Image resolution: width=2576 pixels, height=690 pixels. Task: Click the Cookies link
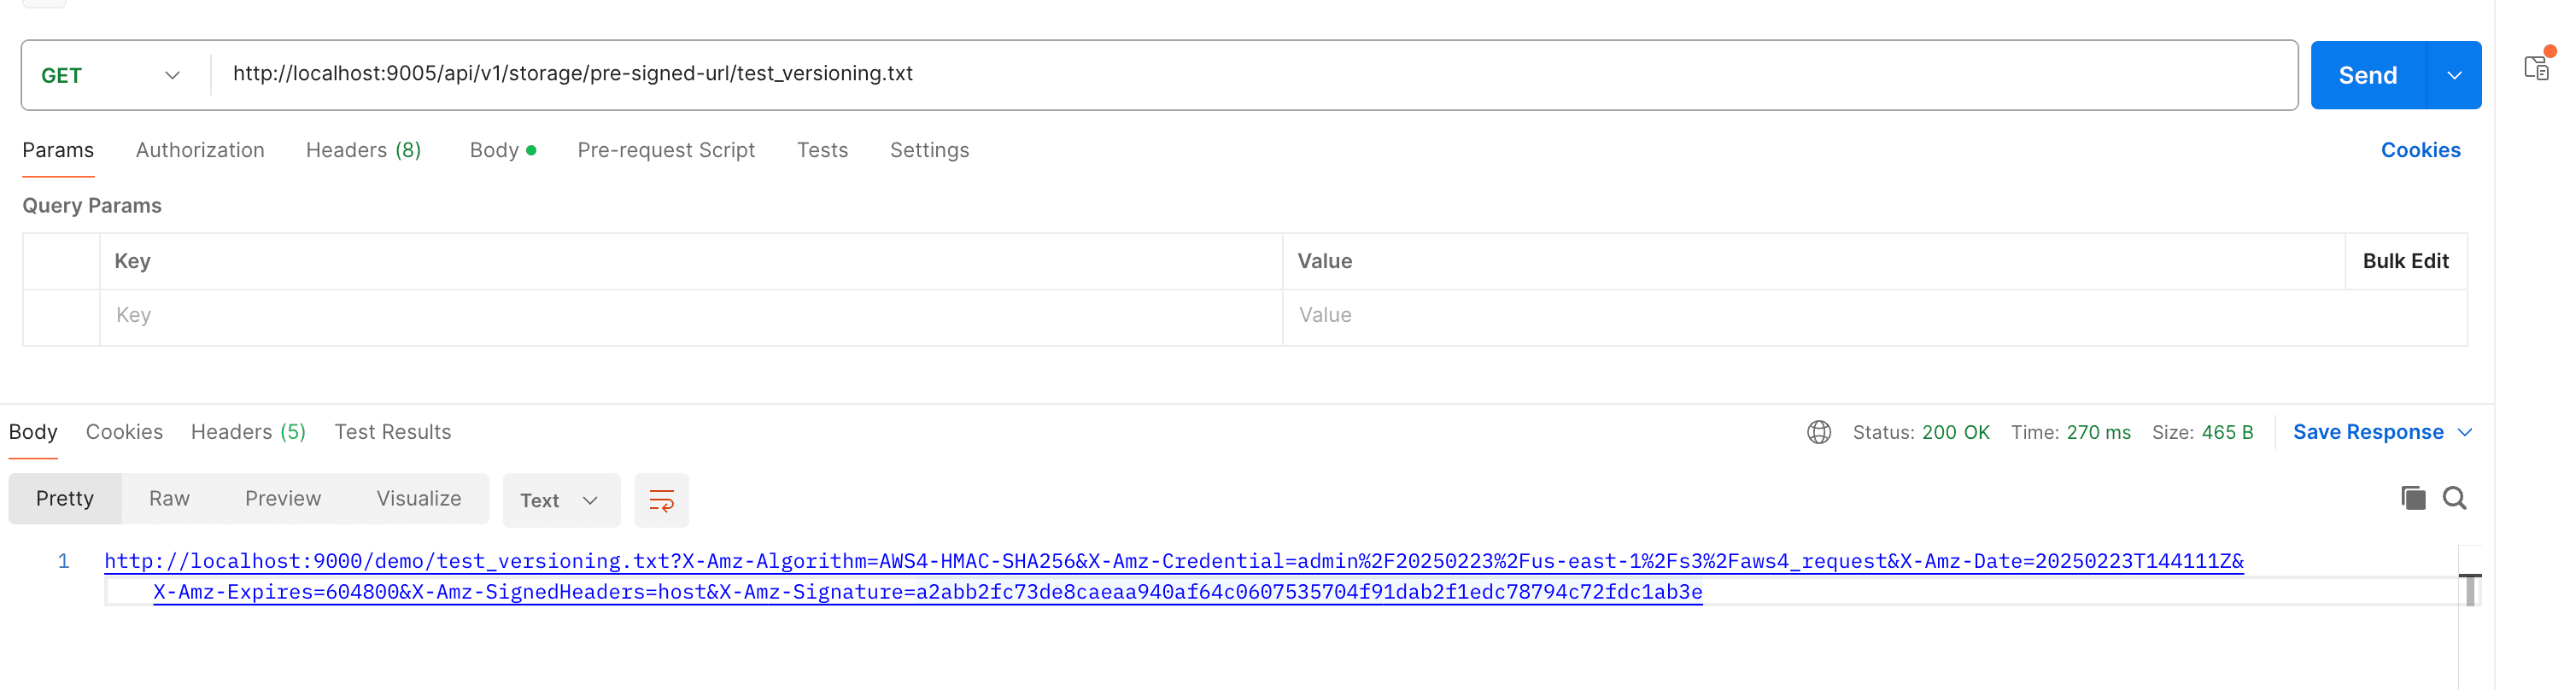point(2419,150)
